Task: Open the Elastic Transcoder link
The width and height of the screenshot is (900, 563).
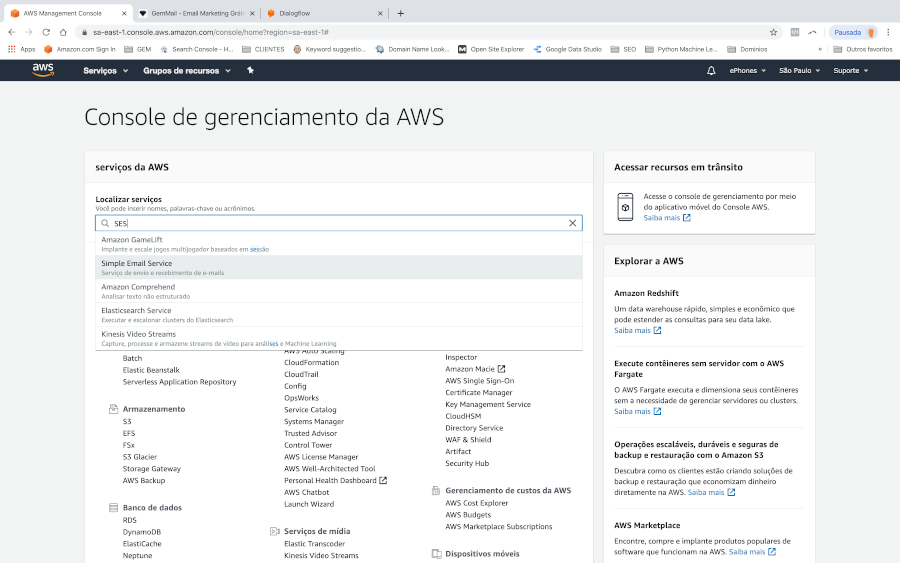Action: [315, 544]
